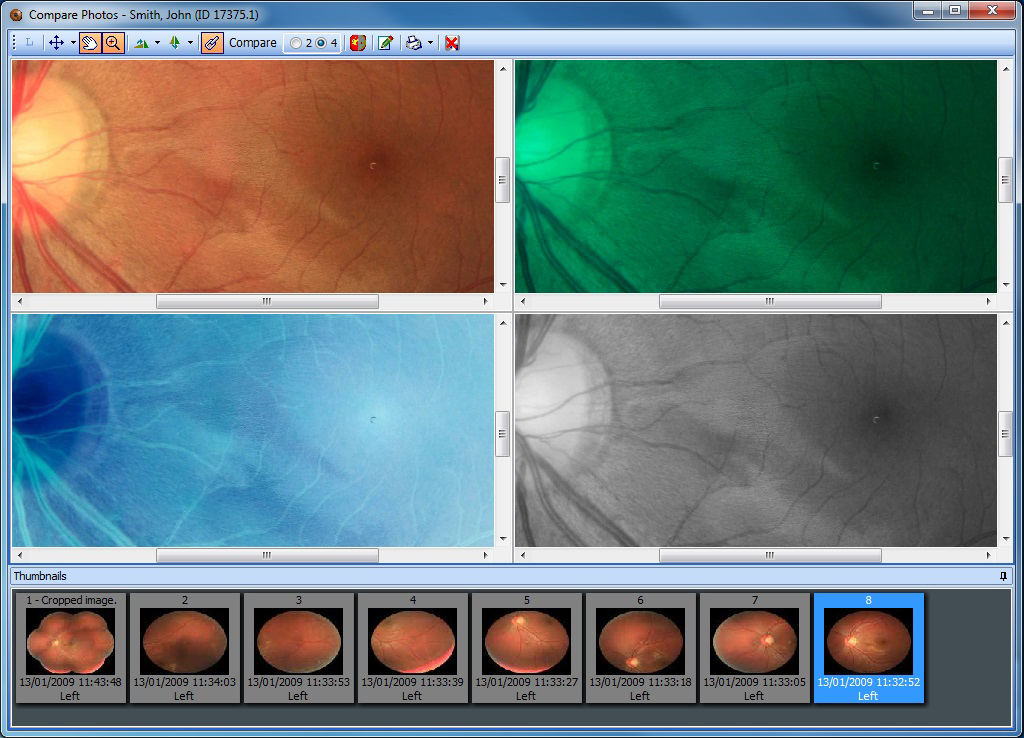Click the green flip image icon

click(174, 43)
